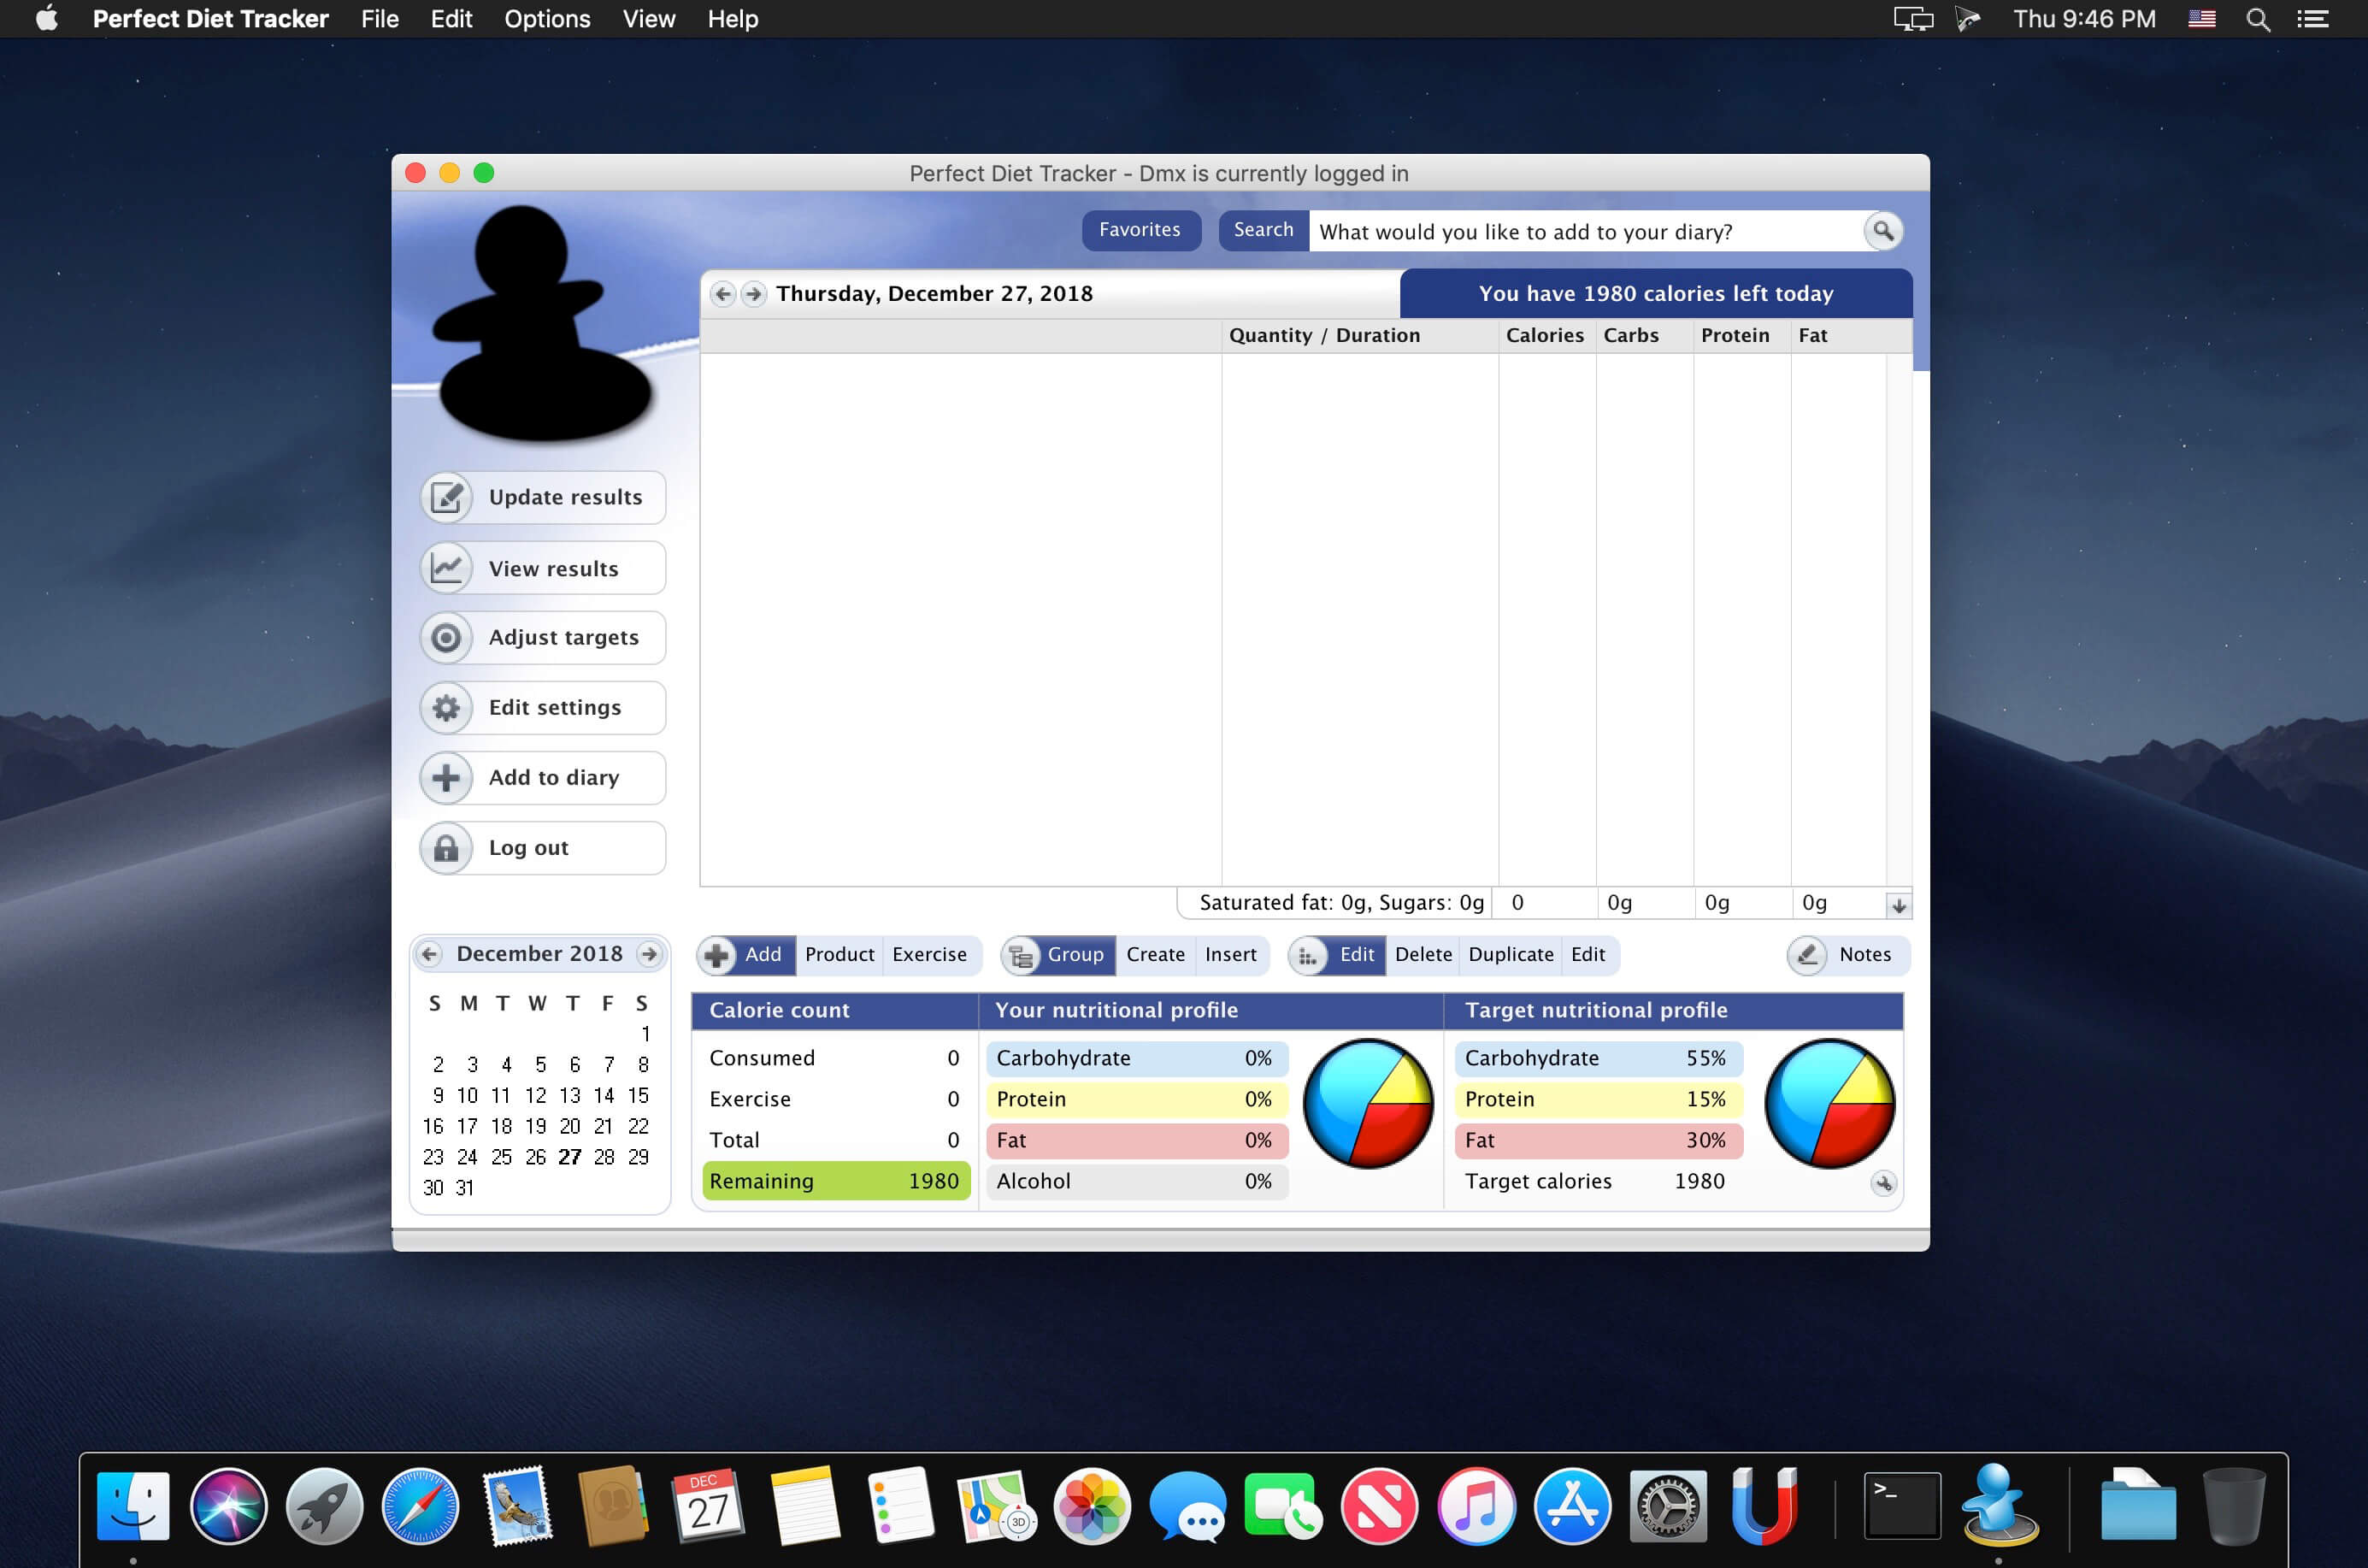This screenshot has height=1568, width=2368.
Task: Show previous month in calendar
Action: tap(429, 954)
